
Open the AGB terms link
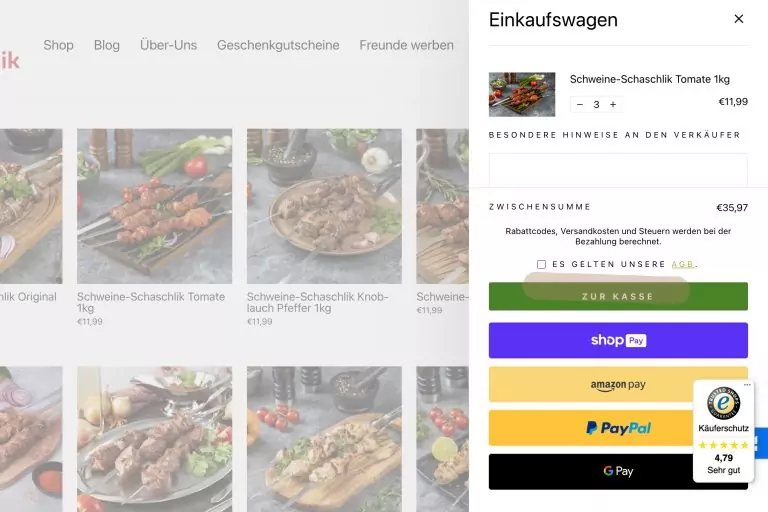683,265
